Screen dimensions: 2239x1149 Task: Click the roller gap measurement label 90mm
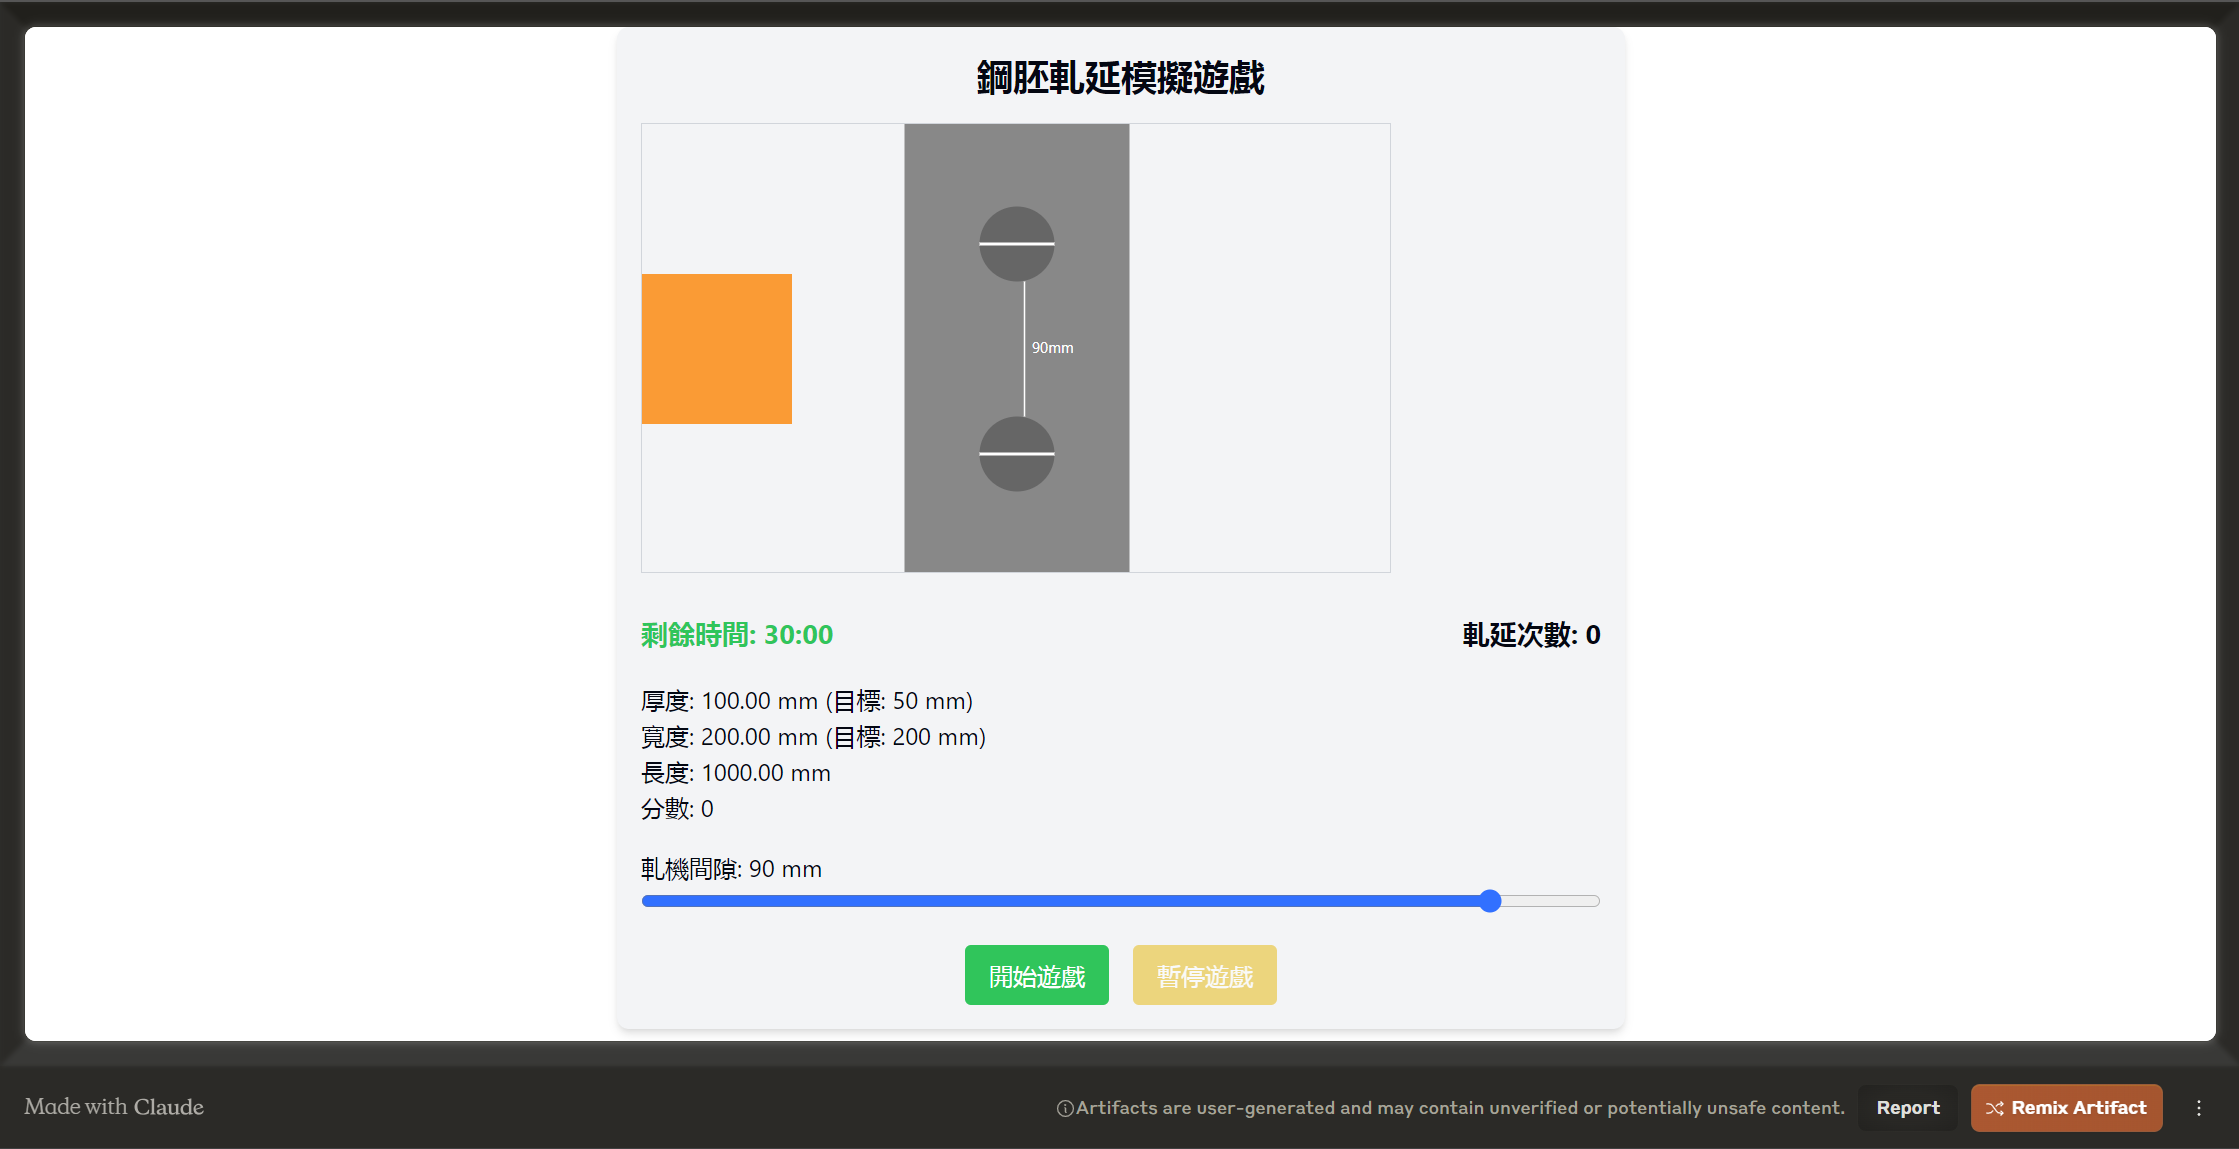coord(1052,347)
